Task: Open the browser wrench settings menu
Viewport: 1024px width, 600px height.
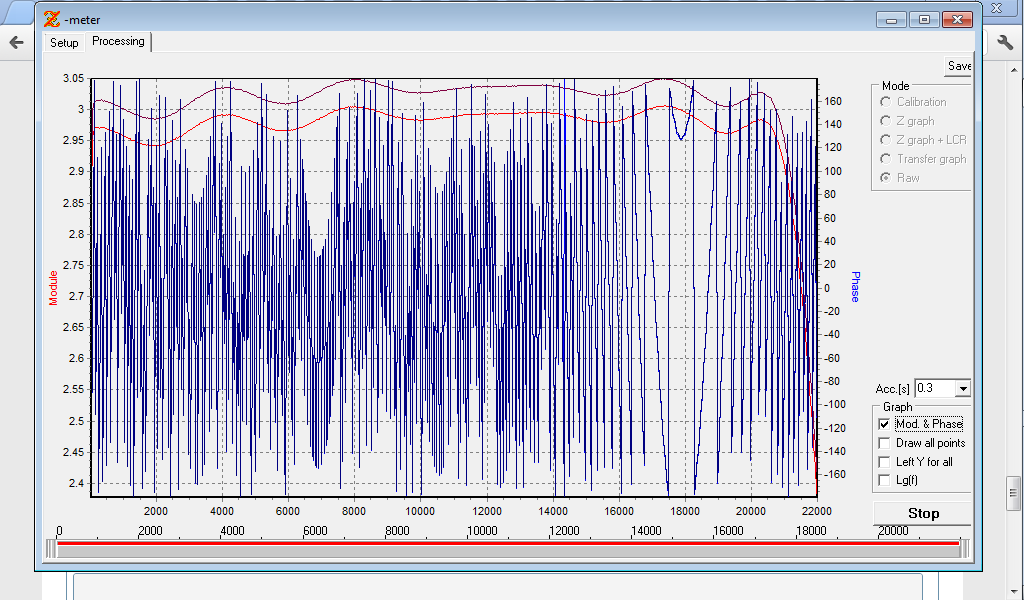Action: [1005, 42]
